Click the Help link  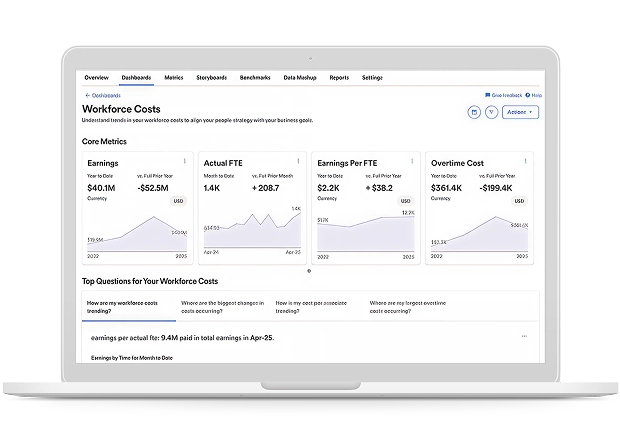537,95
